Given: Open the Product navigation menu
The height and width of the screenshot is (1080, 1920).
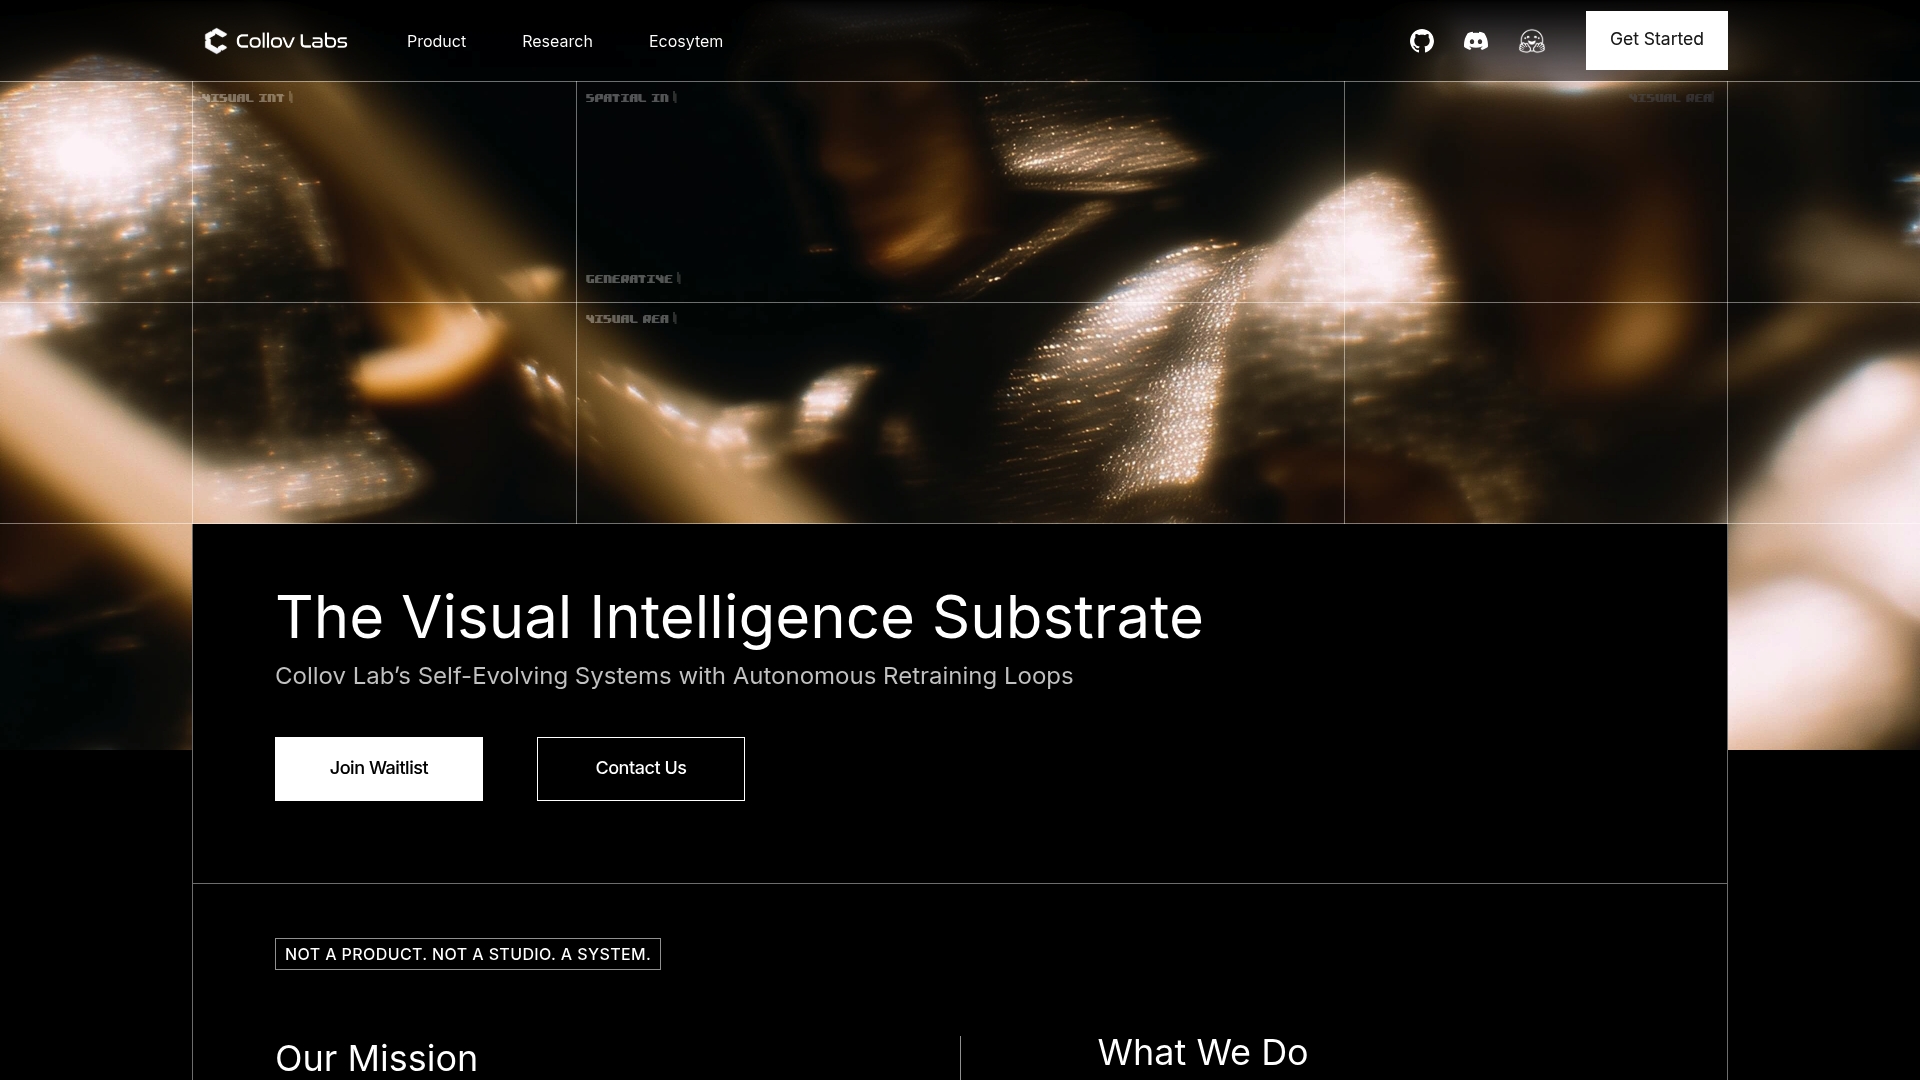Looking at the screenshot, I should coord(436,41).
